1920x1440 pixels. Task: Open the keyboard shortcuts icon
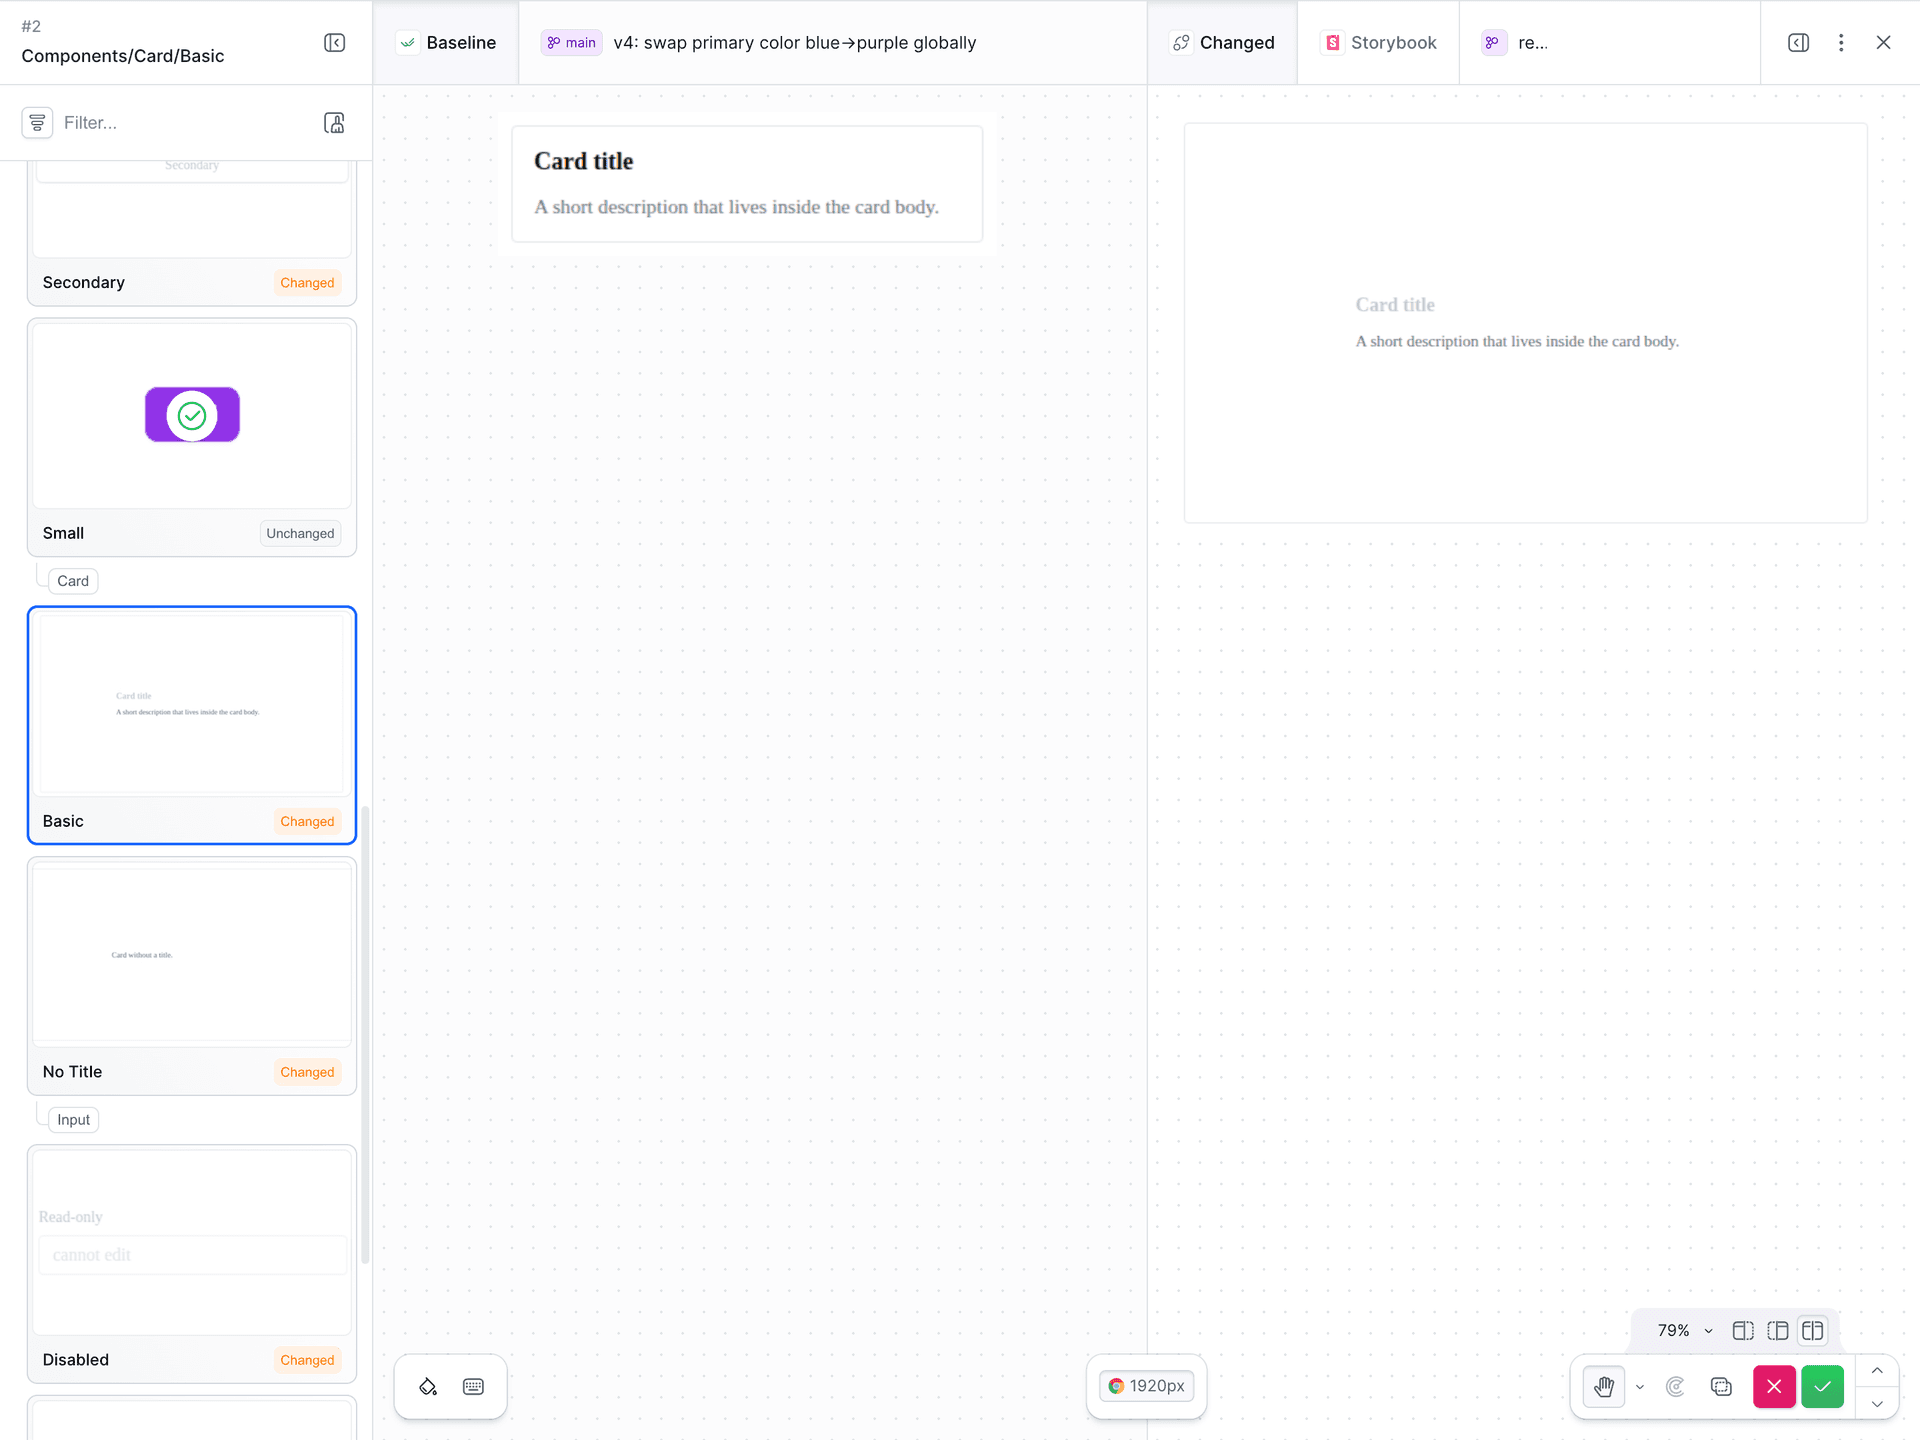(474, 1386)
